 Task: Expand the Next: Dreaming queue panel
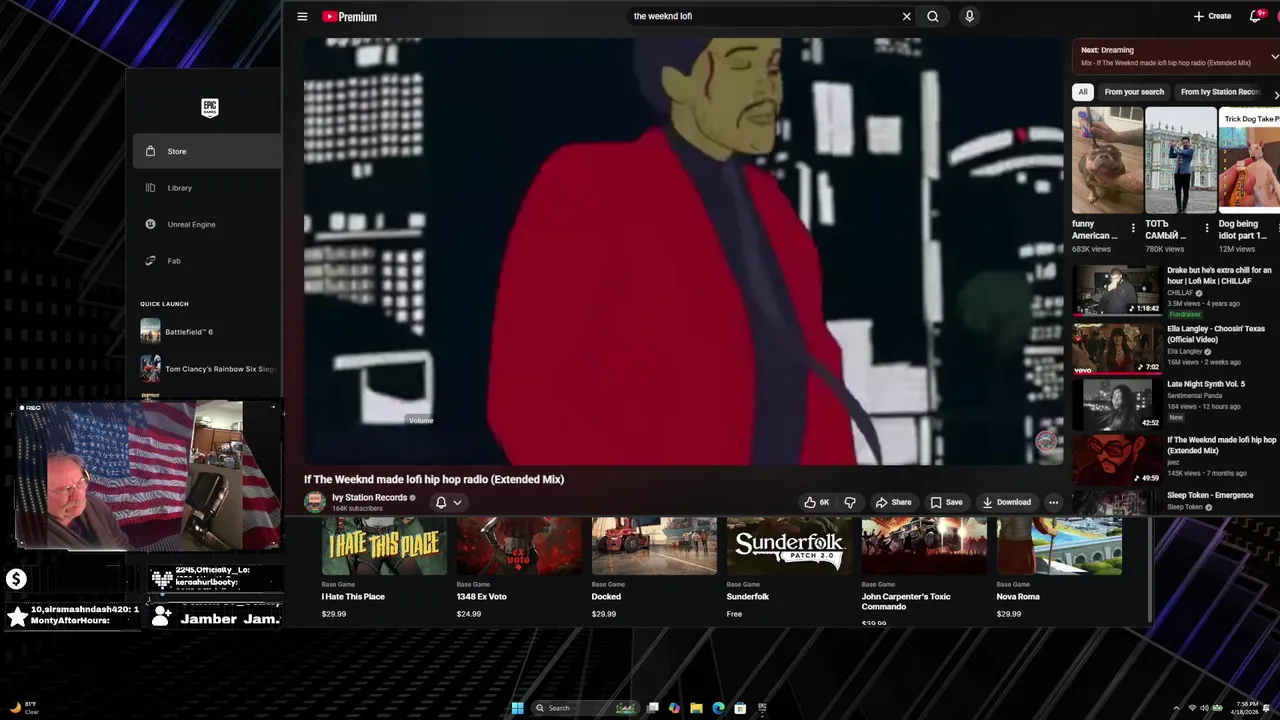point(1274,56)
